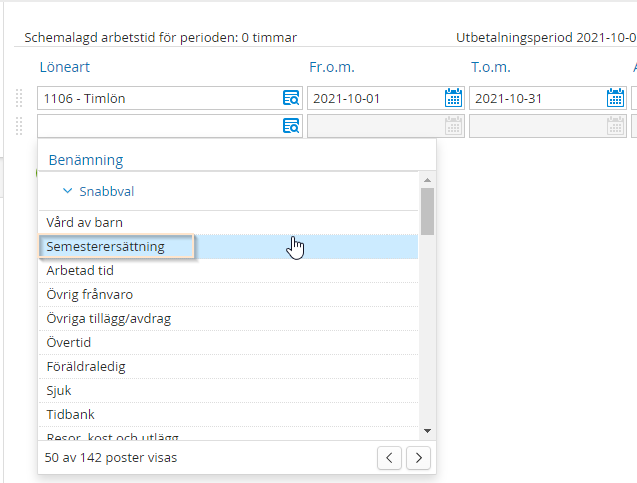Open lookup icon in 1106 - Timlön field
The image size is (637, 483).
[291, 98]
